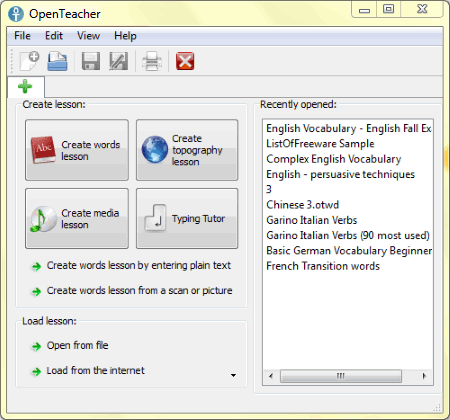Open a file using the folder toolbar icon
The width and height of the screenshot is (450, 420).
click(57, 61)
